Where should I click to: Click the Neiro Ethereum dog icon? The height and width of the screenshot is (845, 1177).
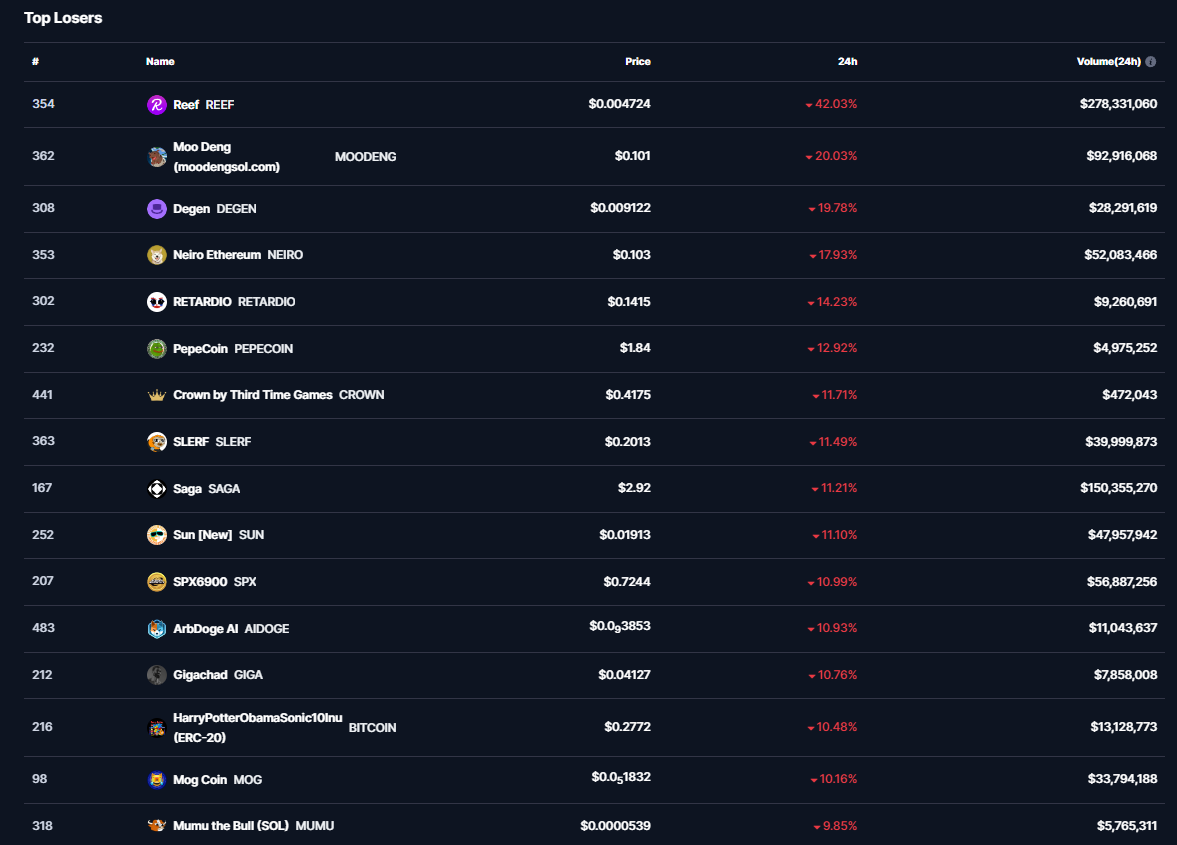[157, 255]
